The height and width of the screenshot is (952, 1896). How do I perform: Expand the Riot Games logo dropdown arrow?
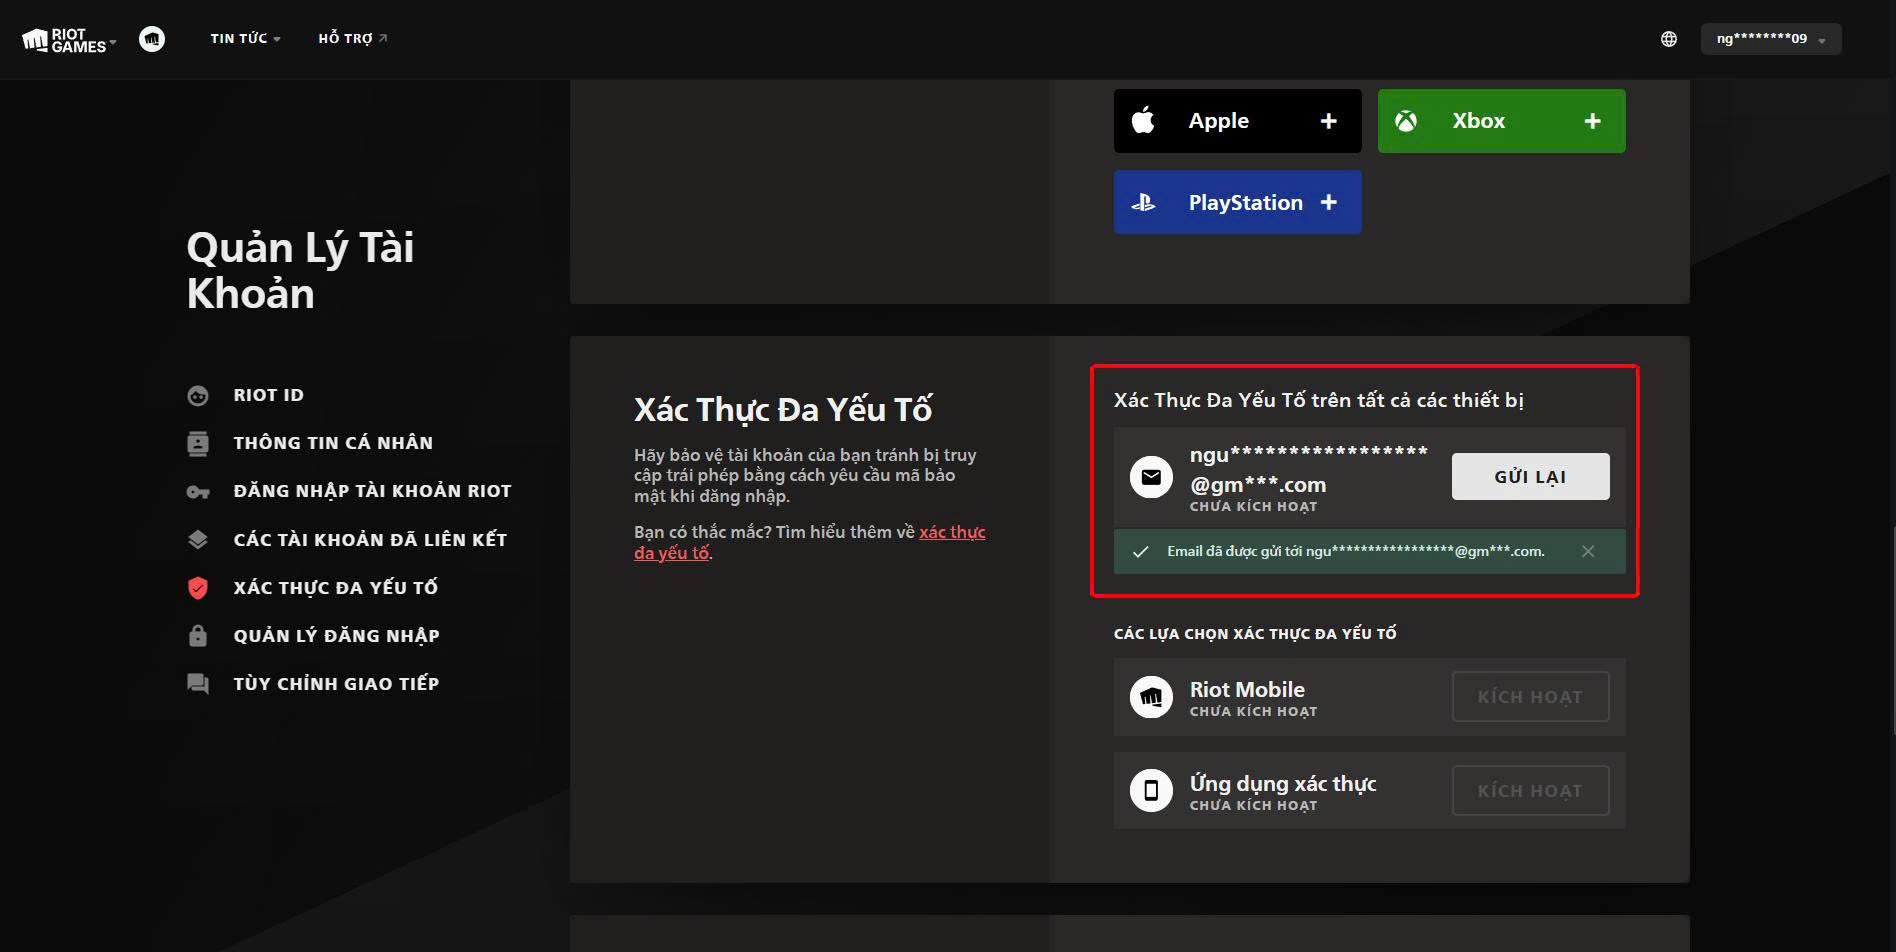(x=113, y=42)
